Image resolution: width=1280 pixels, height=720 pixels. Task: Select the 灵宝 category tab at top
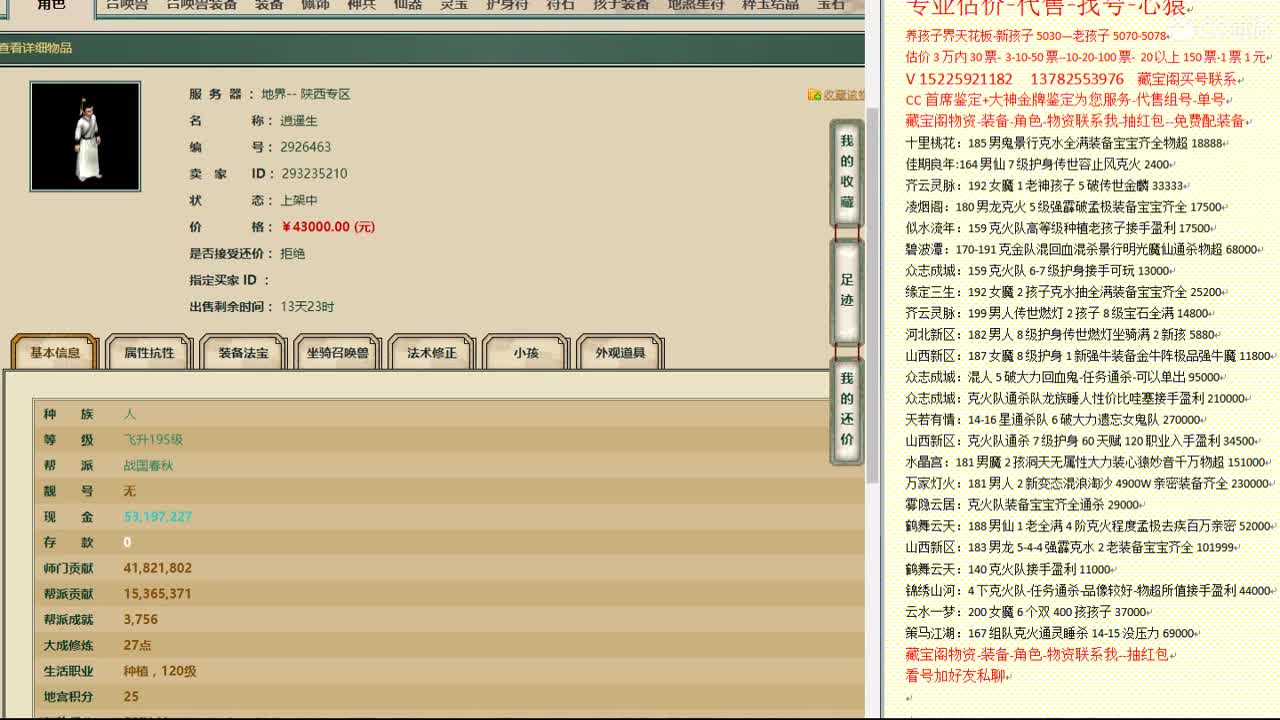pos(454,5)
